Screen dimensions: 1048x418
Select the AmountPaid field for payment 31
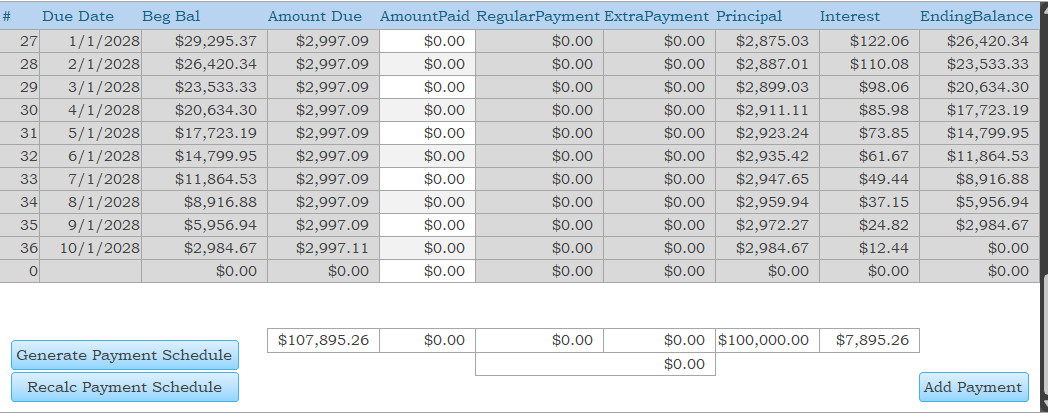(427, 133)
